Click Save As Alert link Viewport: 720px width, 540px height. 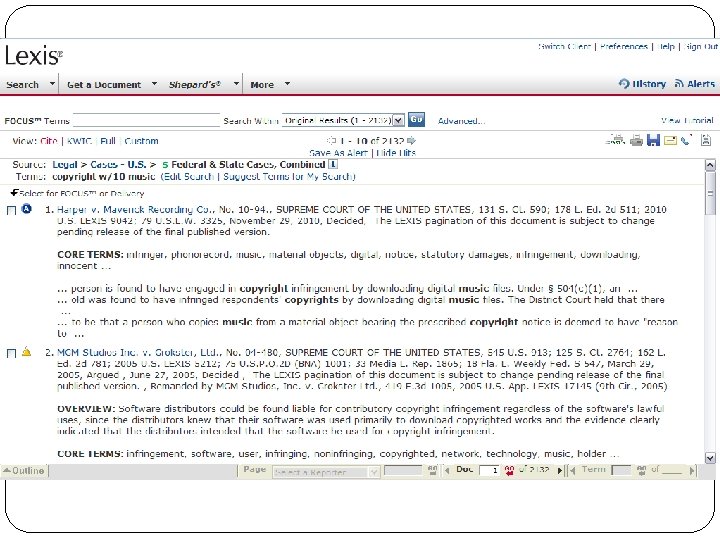click(338, 152)
